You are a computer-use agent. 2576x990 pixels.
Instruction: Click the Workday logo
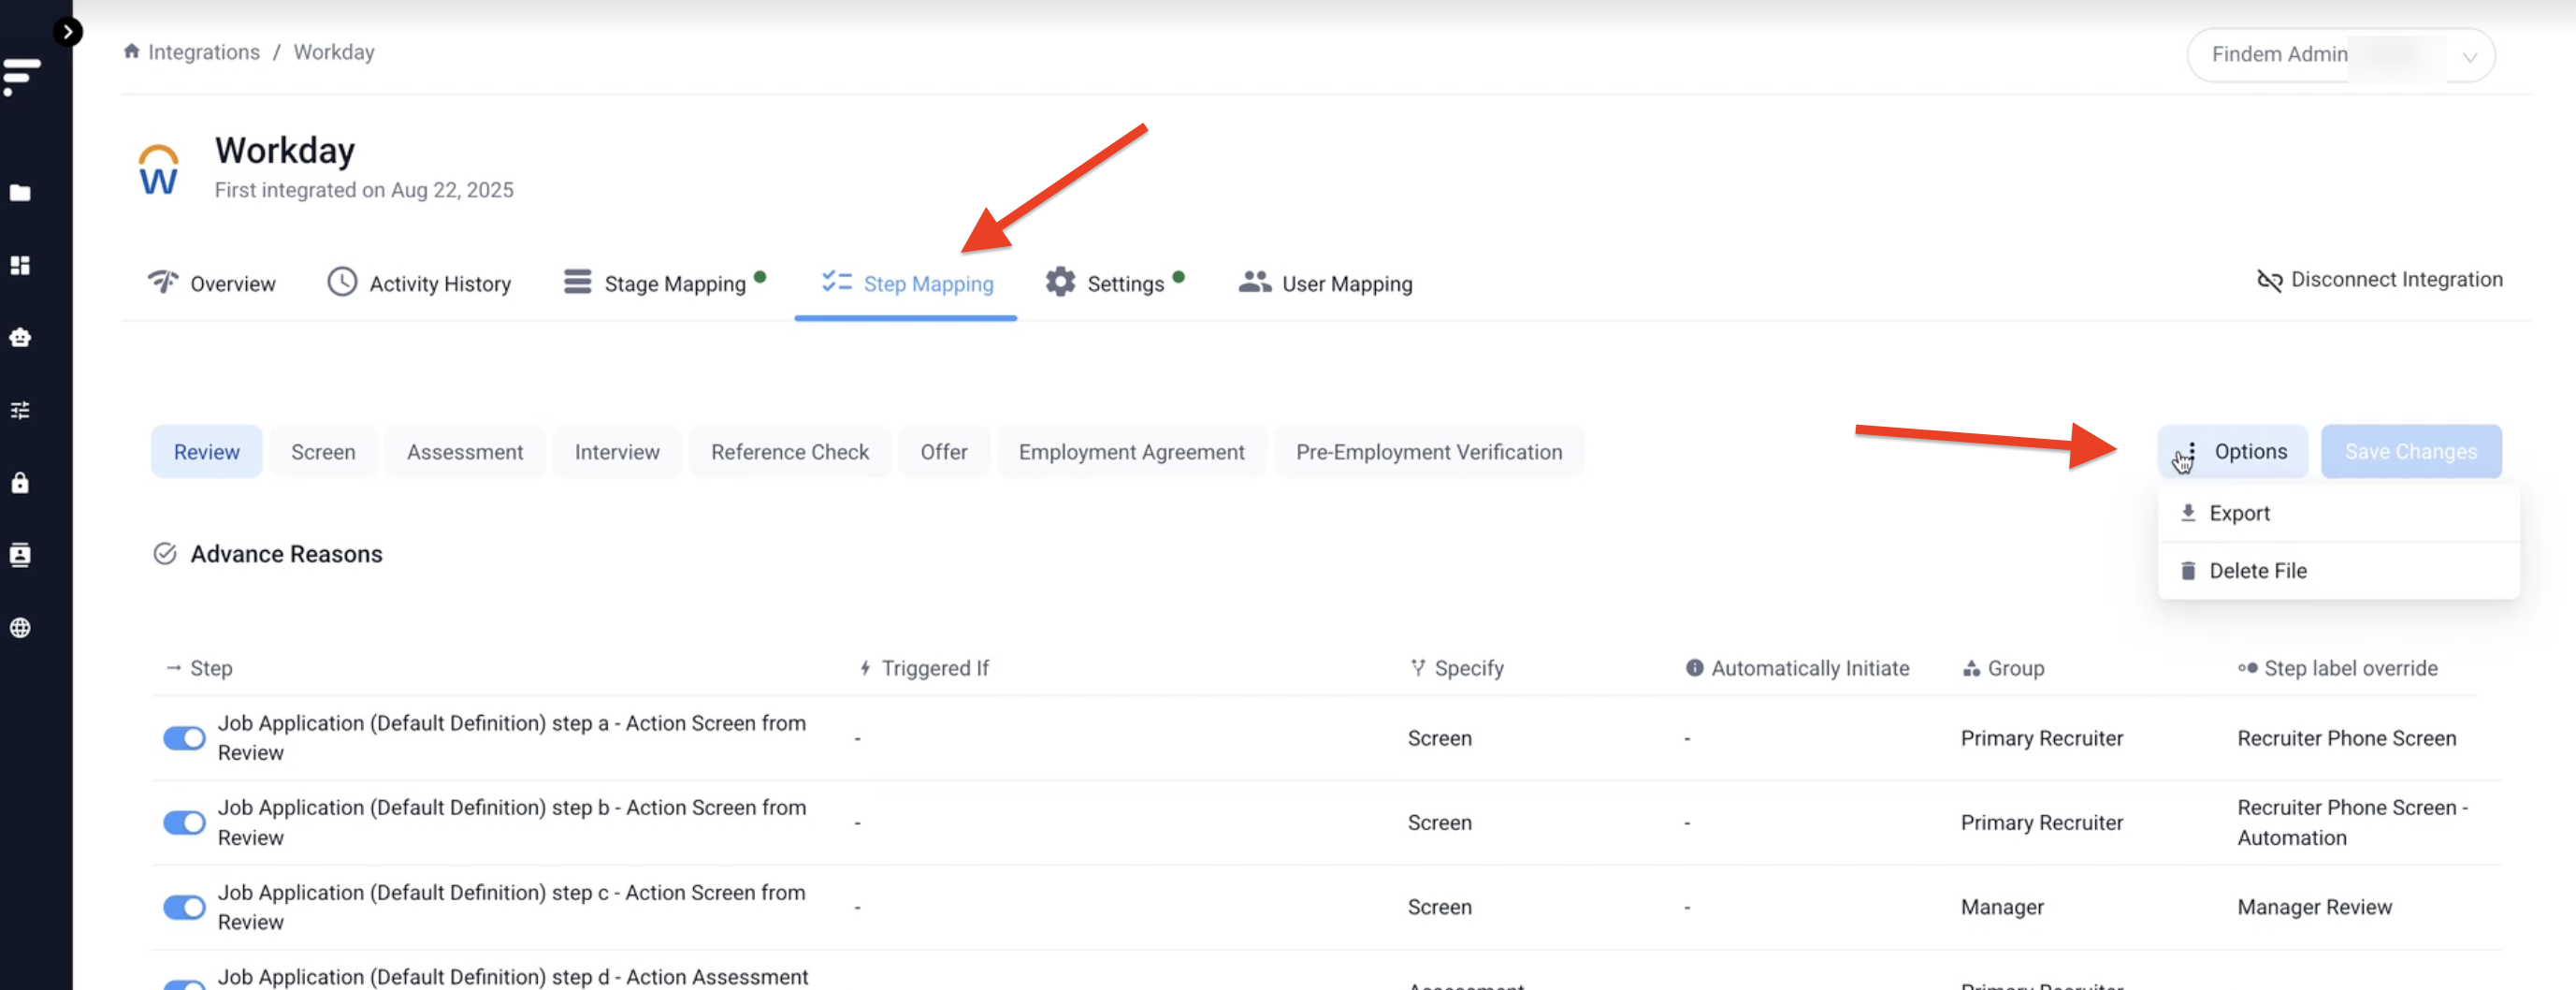[159, 169]
